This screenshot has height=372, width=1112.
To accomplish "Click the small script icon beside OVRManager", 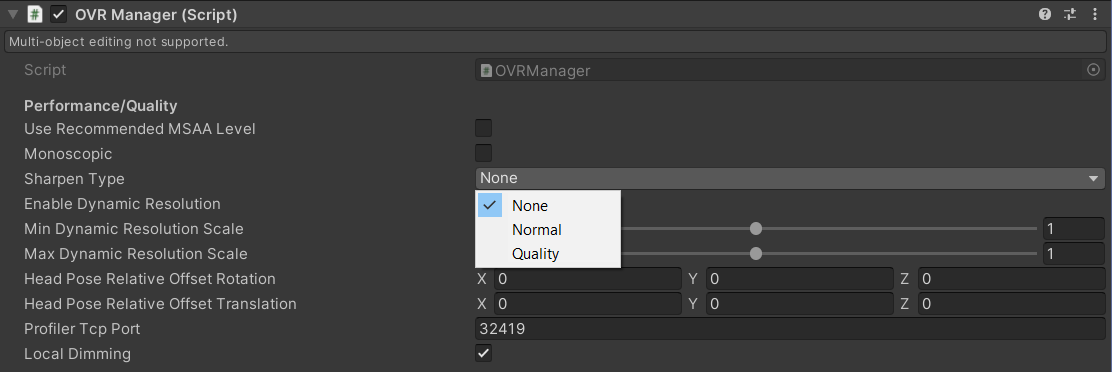I will pos(486,70).
